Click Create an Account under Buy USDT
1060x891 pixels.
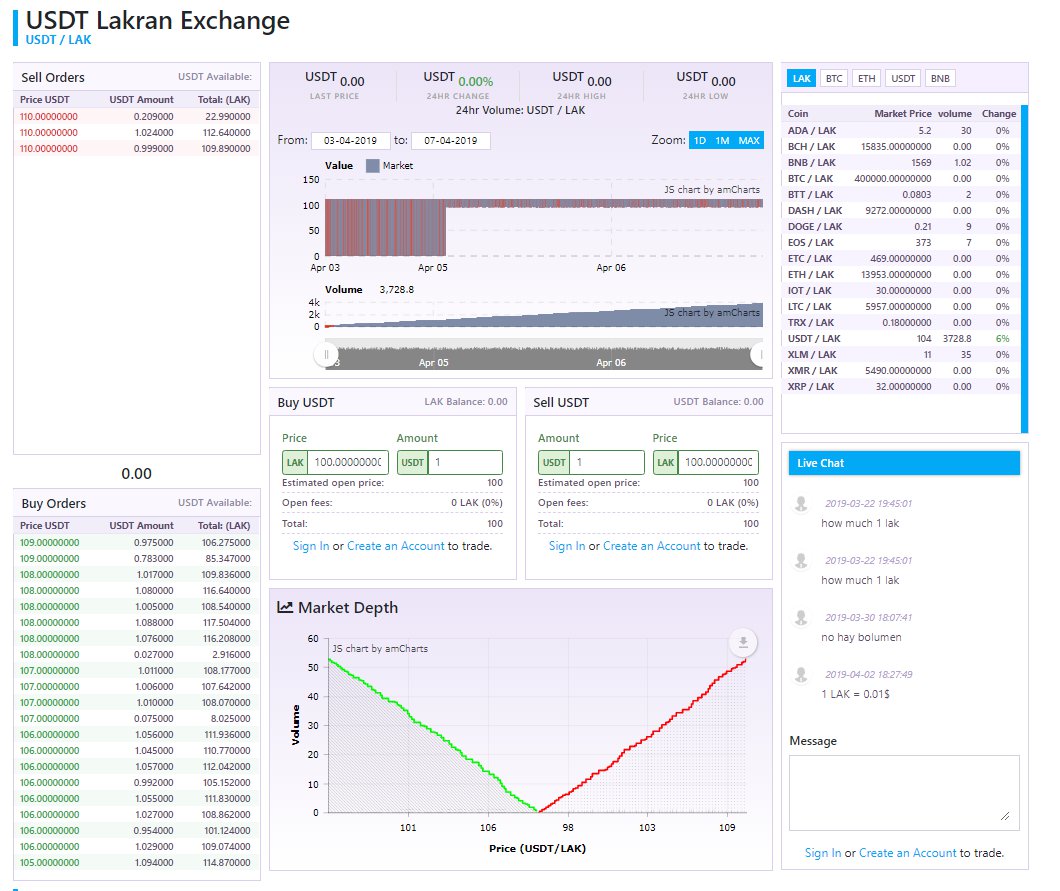[x=395, y=546]
